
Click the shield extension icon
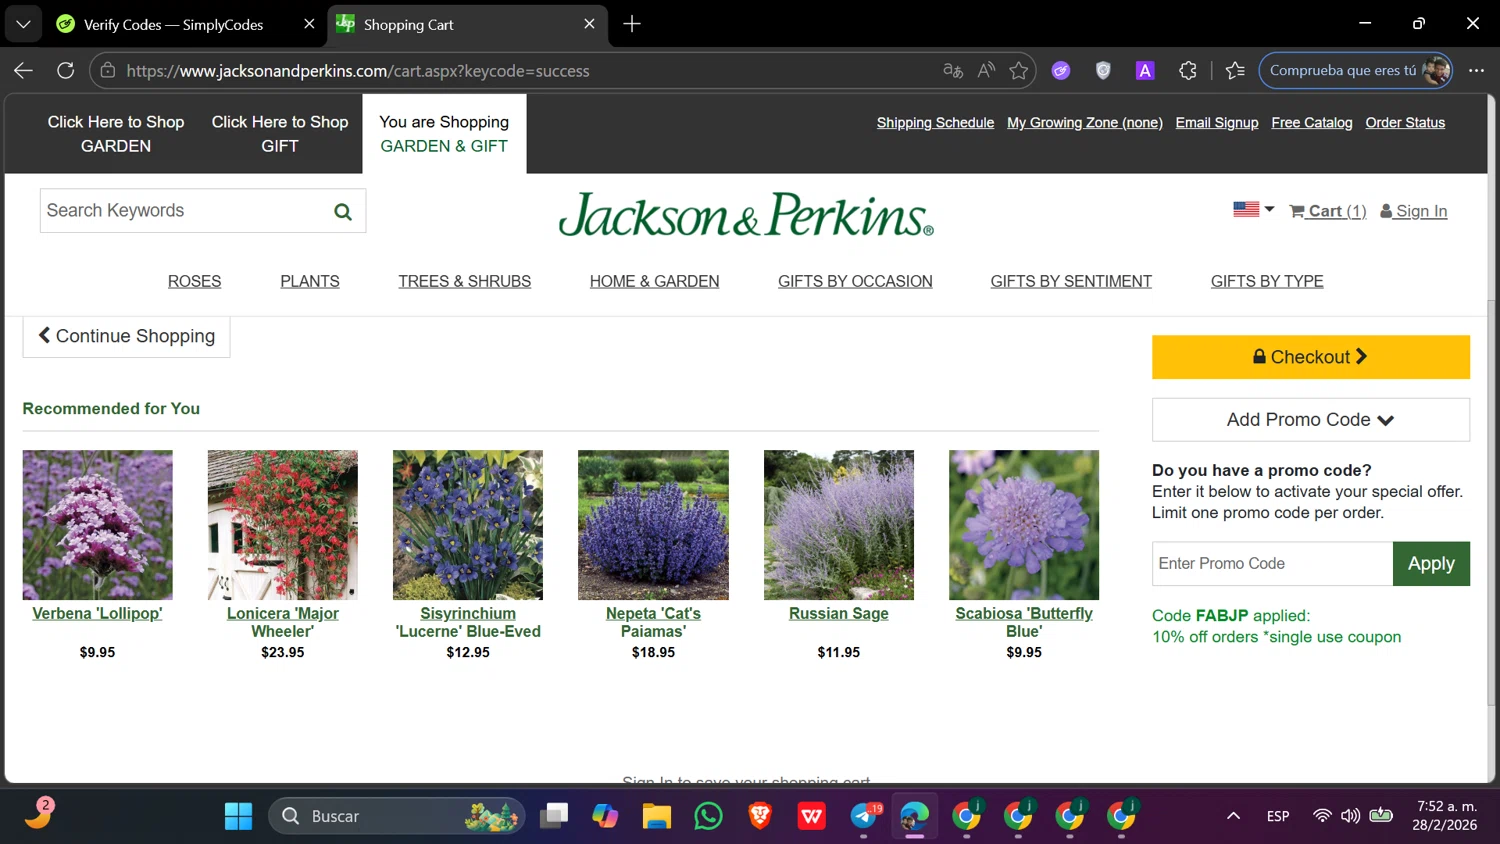(x=1103, y=70)
